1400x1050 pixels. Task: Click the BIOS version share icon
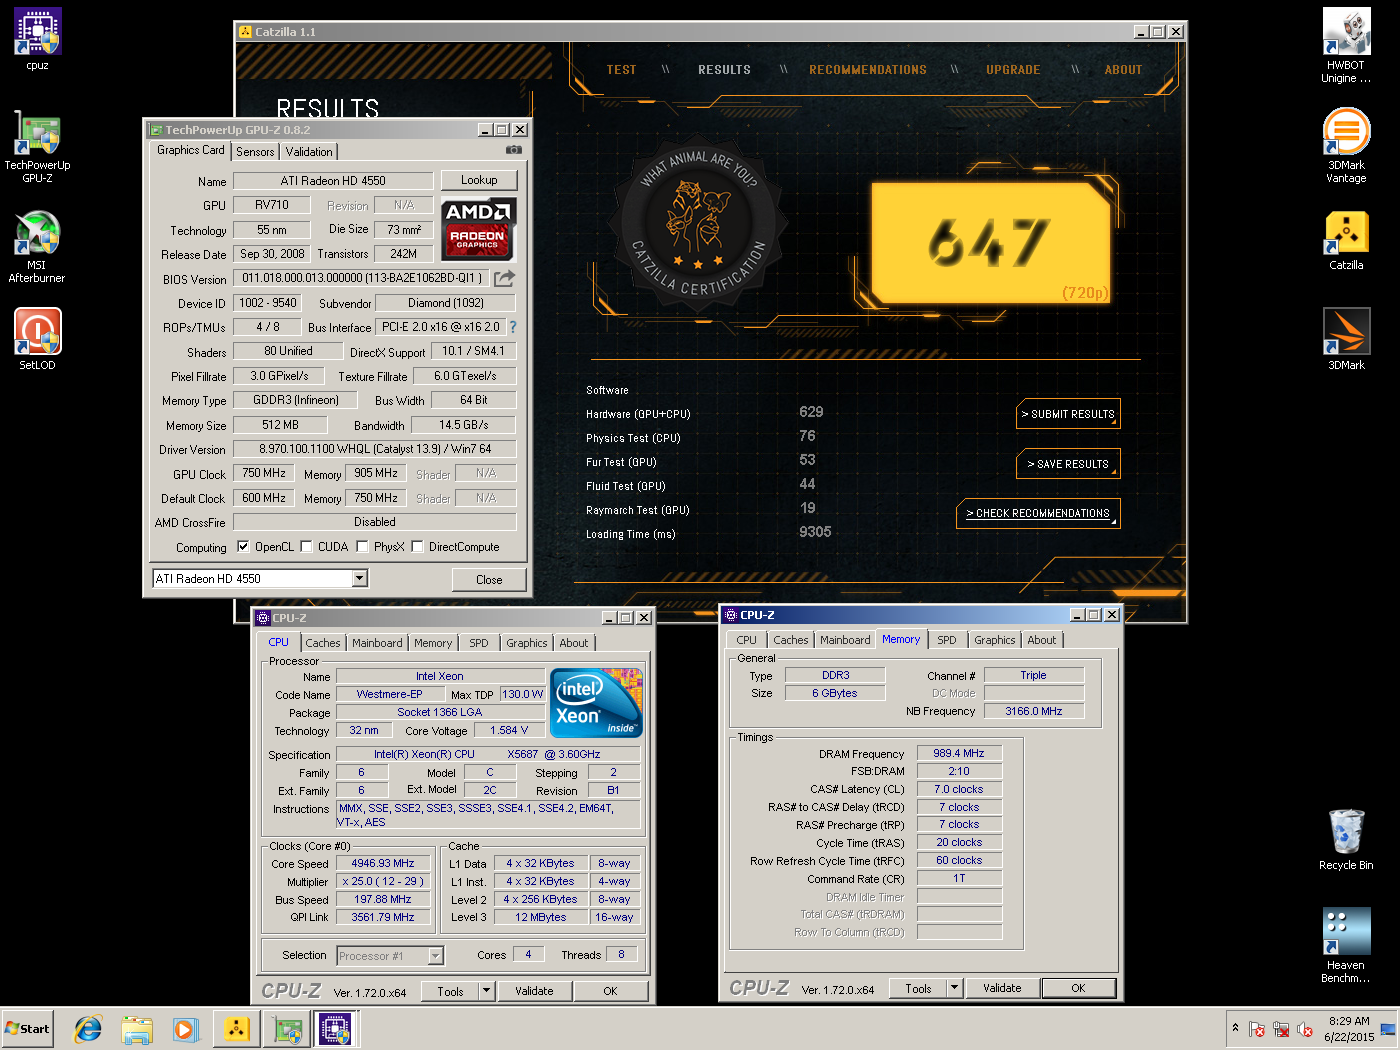(x=505, y=278)
